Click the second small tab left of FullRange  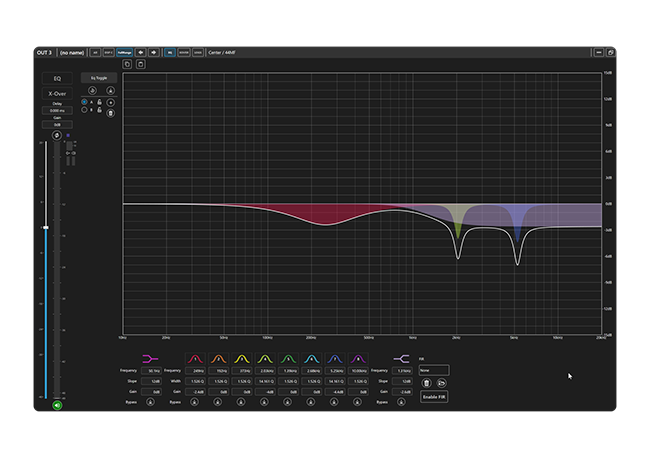(x=108, y=53)
